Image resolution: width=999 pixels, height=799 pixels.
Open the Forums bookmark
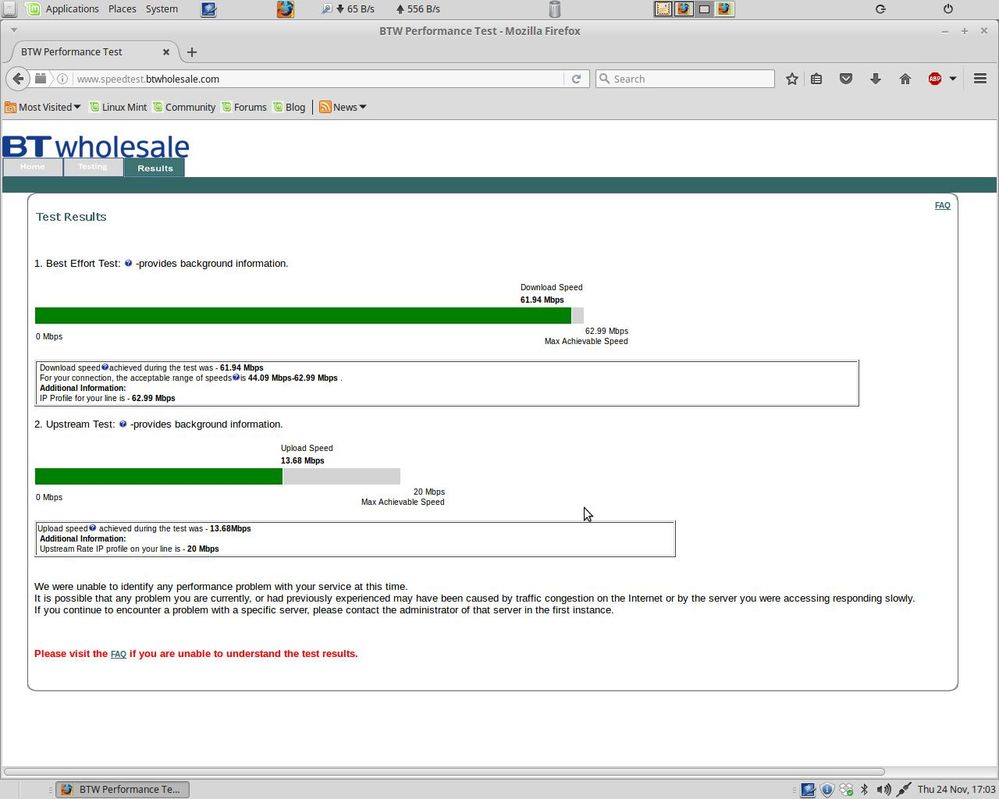(x=244, y=107)
